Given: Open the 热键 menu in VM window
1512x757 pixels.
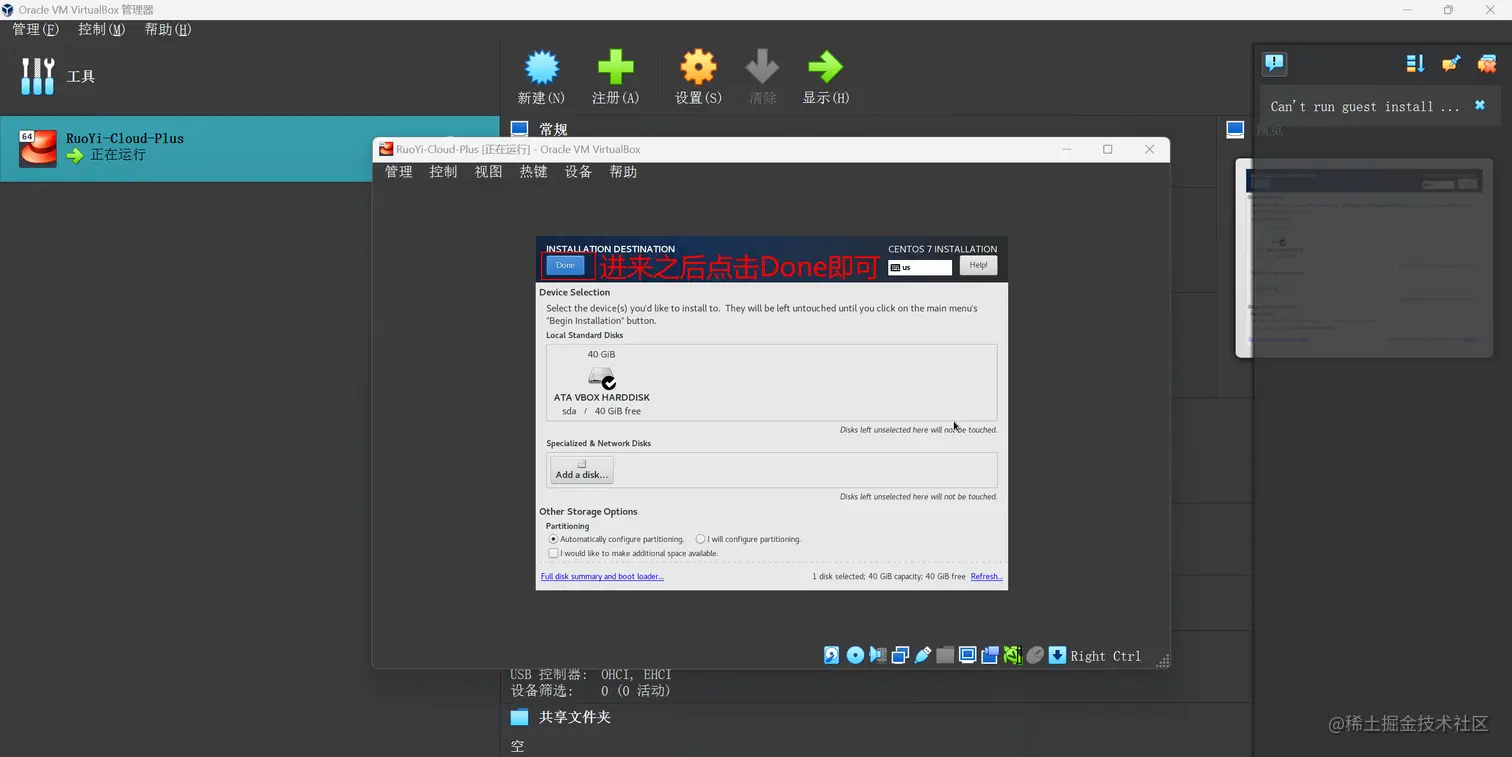Looking at the screenshot, I should pos(533,172).
